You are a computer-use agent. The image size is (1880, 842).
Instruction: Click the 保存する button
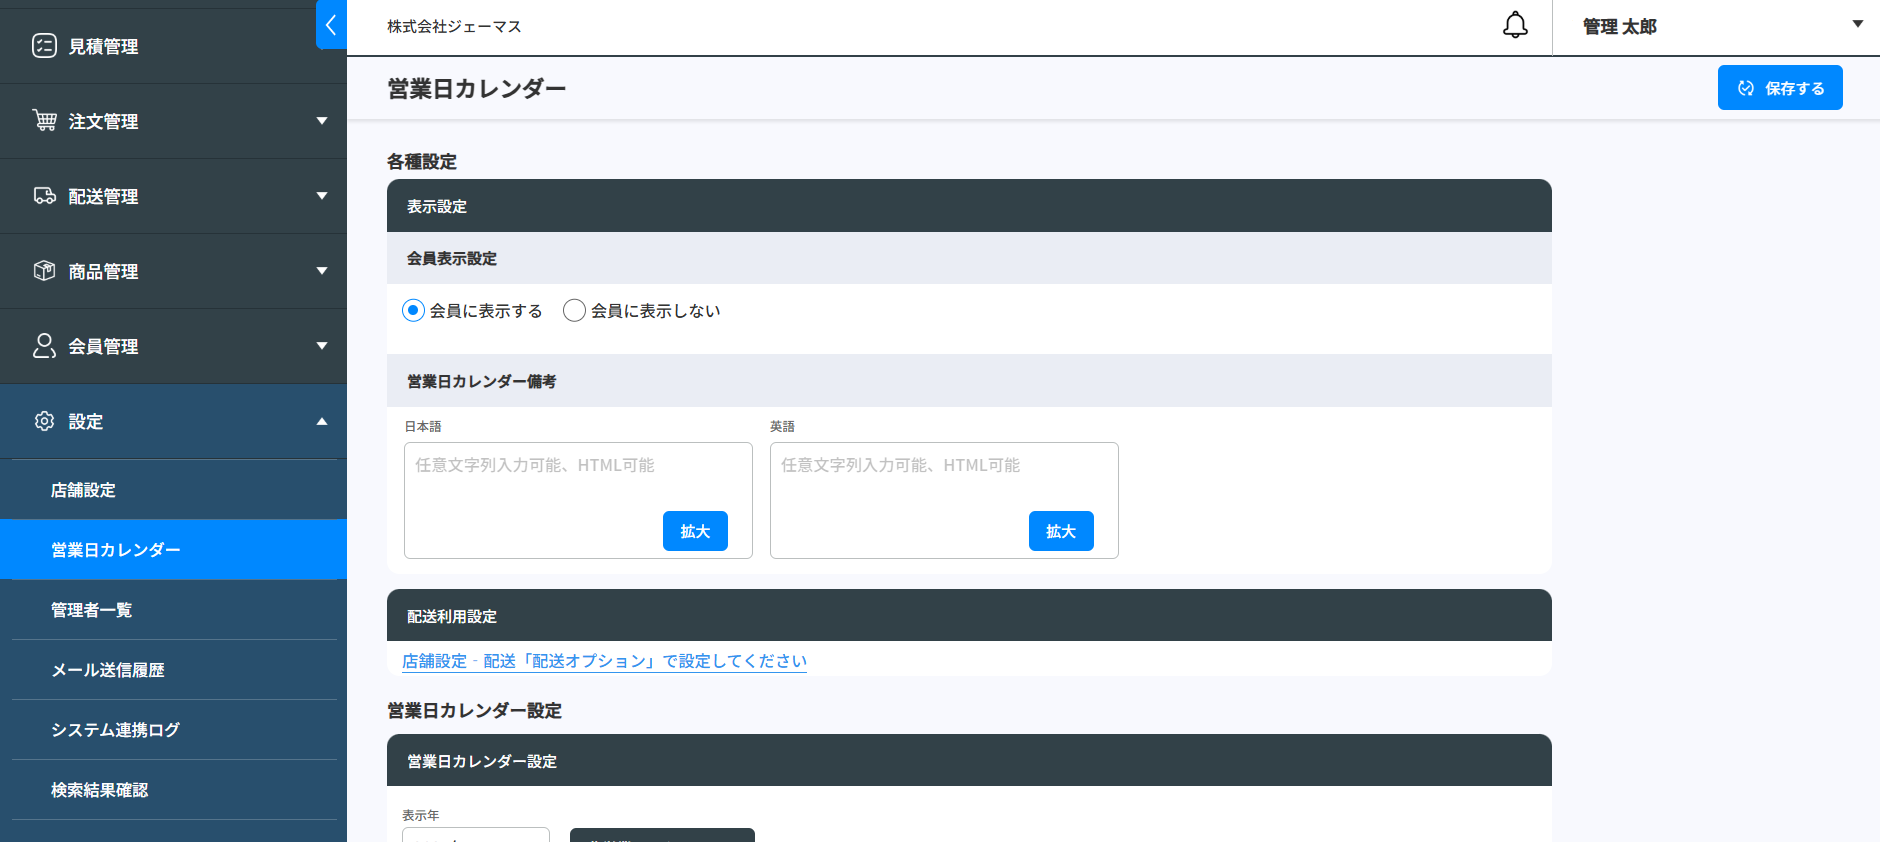(1779, 88)
